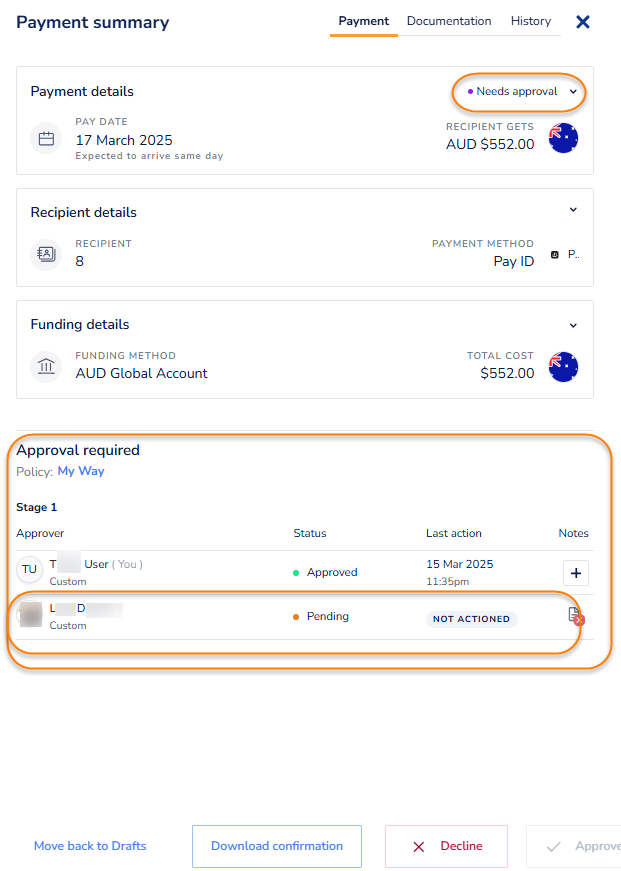Click the Download confirmation button

pos(277,846)
